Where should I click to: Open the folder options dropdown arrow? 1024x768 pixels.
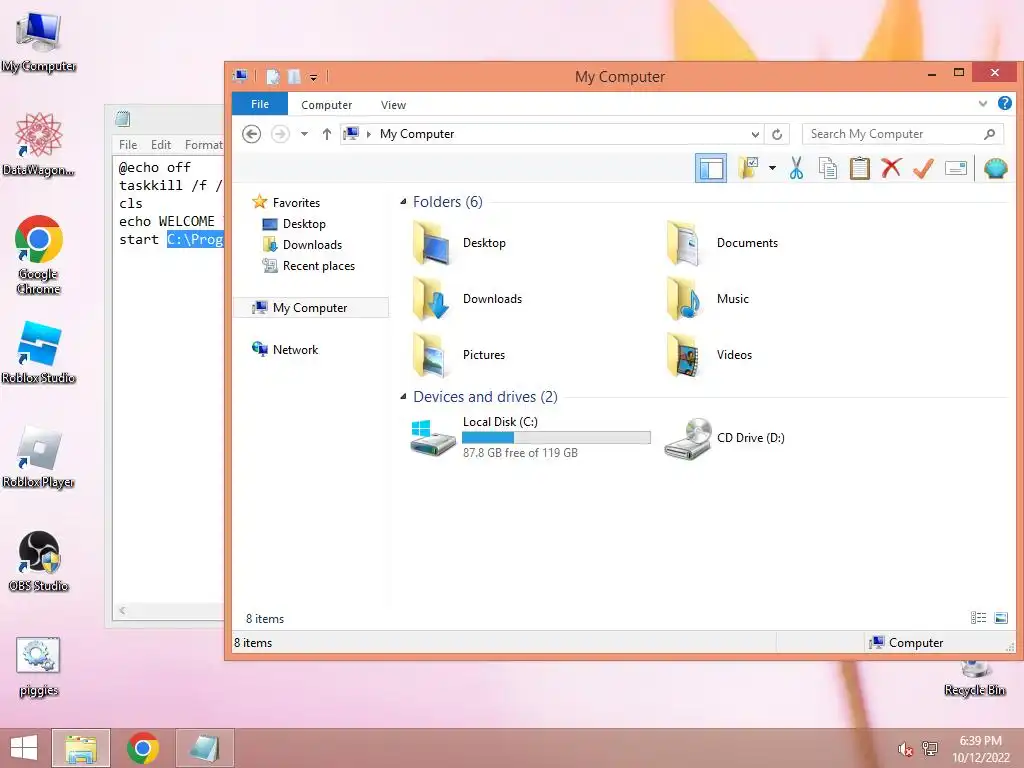(x=772, y=168)
